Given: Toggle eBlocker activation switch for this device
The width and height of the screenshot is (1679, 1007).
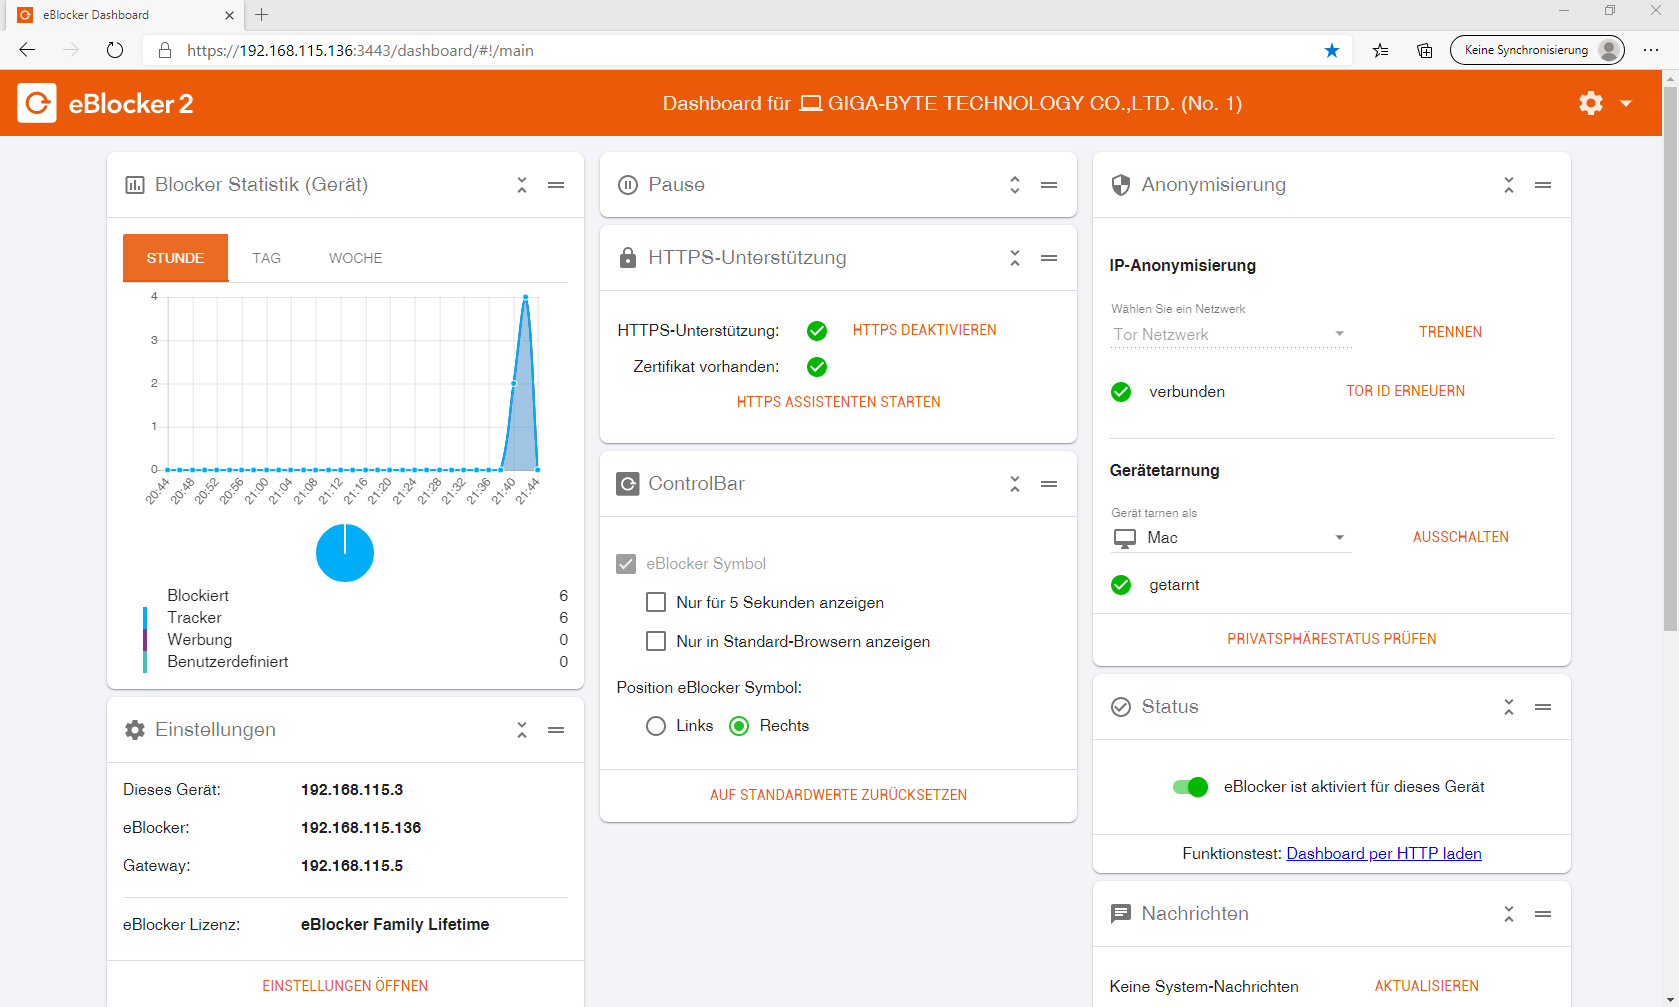Looking at the screenshot, I should [1191, 787].
